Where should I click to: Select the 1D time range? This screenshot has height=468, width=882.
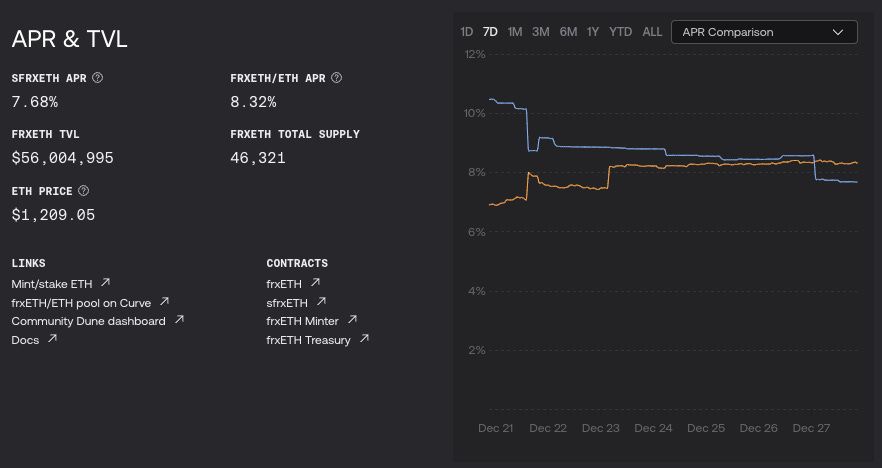click(466, 32)
